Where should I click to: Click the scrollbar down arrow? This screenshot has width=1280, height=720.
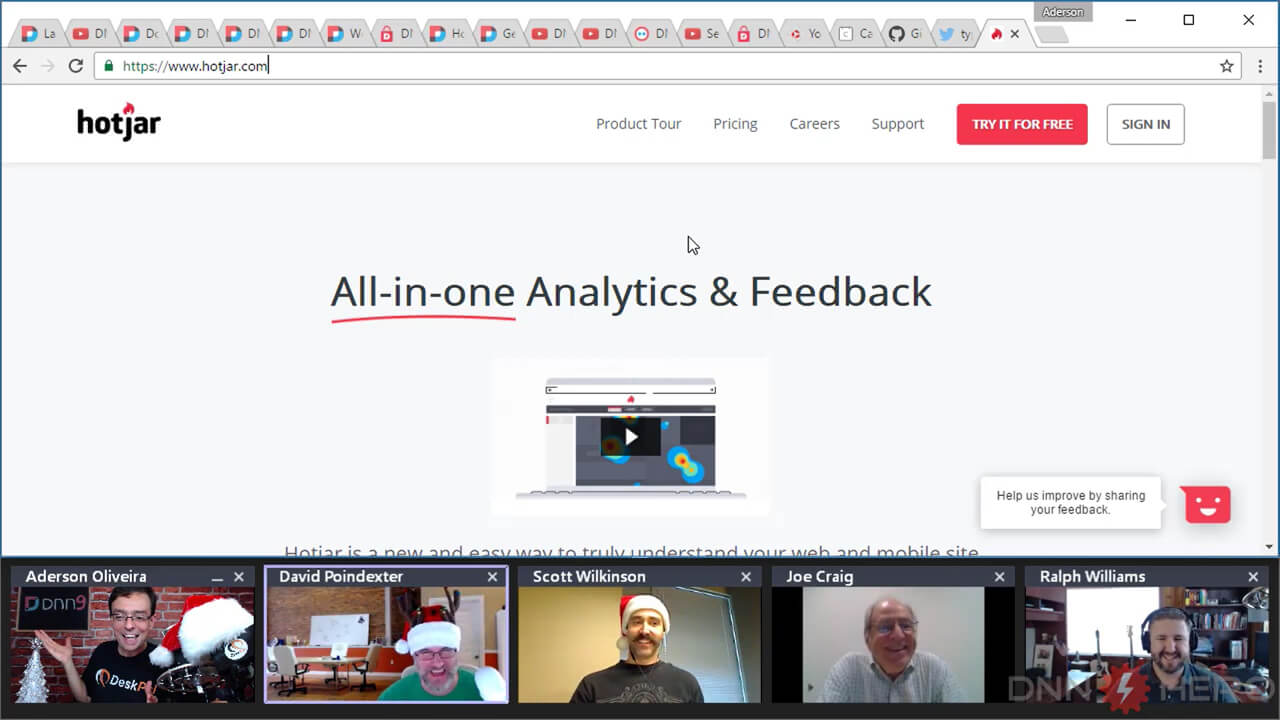tap(1269, 547)
